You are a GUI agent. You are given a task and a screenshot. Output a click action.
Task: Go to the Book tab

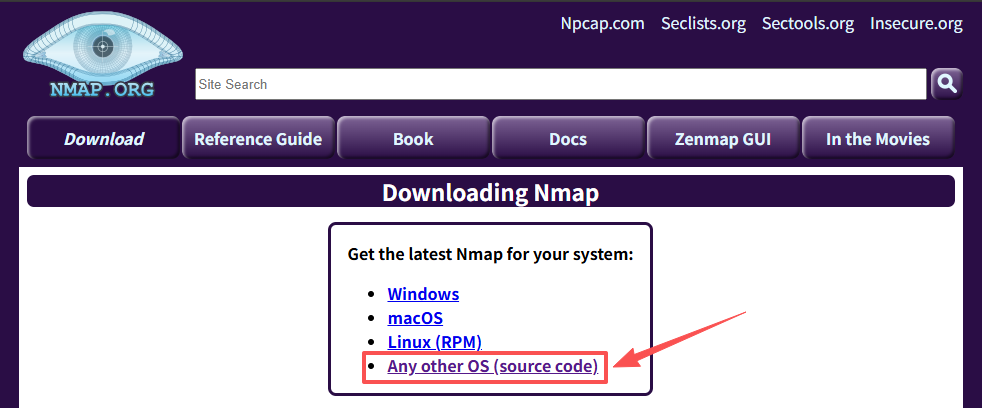(413, 139)
